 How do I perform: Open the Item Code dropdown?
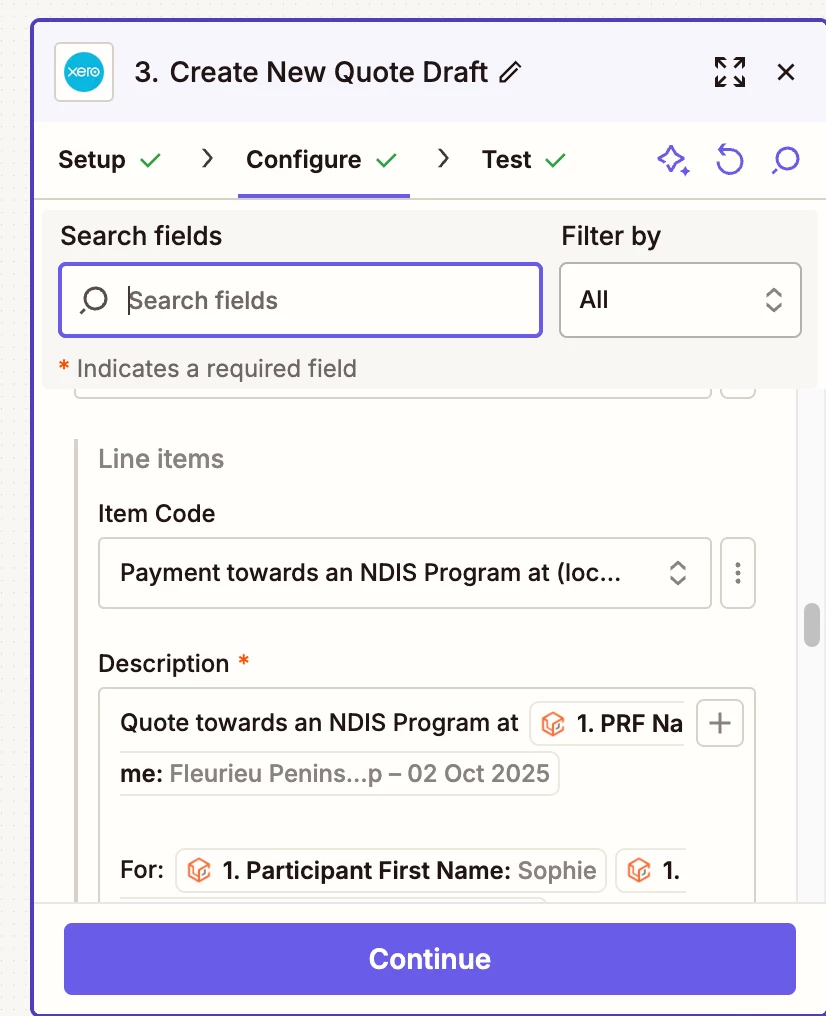click(405, 573)
